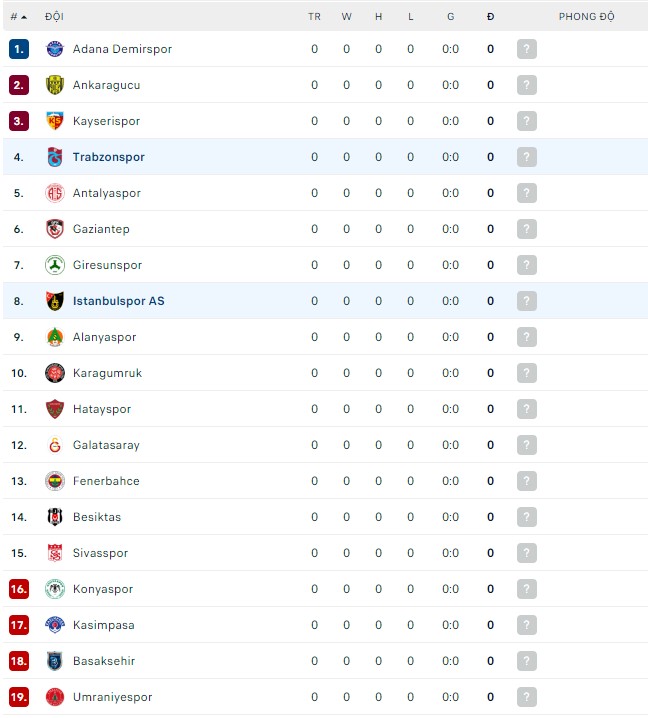Click the Istanbulspor AS team crest
The image size is (648, 718).
pyautogui.click(x=55, y=301)
